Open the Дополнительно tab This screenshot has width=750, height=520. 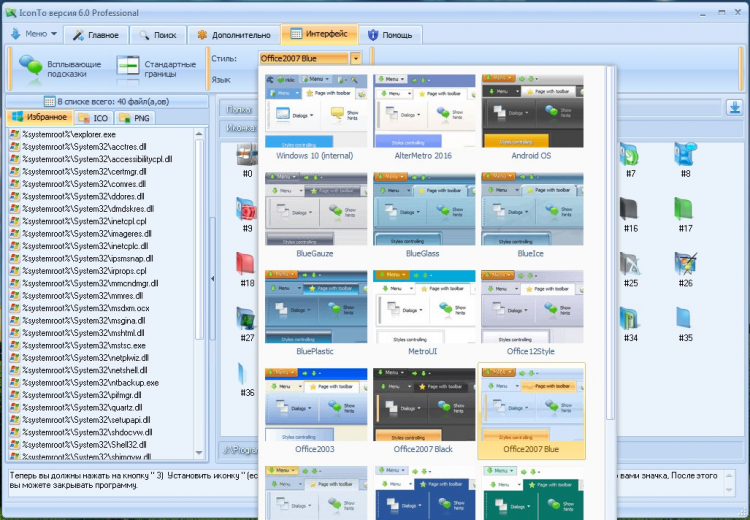coord(233,35)
